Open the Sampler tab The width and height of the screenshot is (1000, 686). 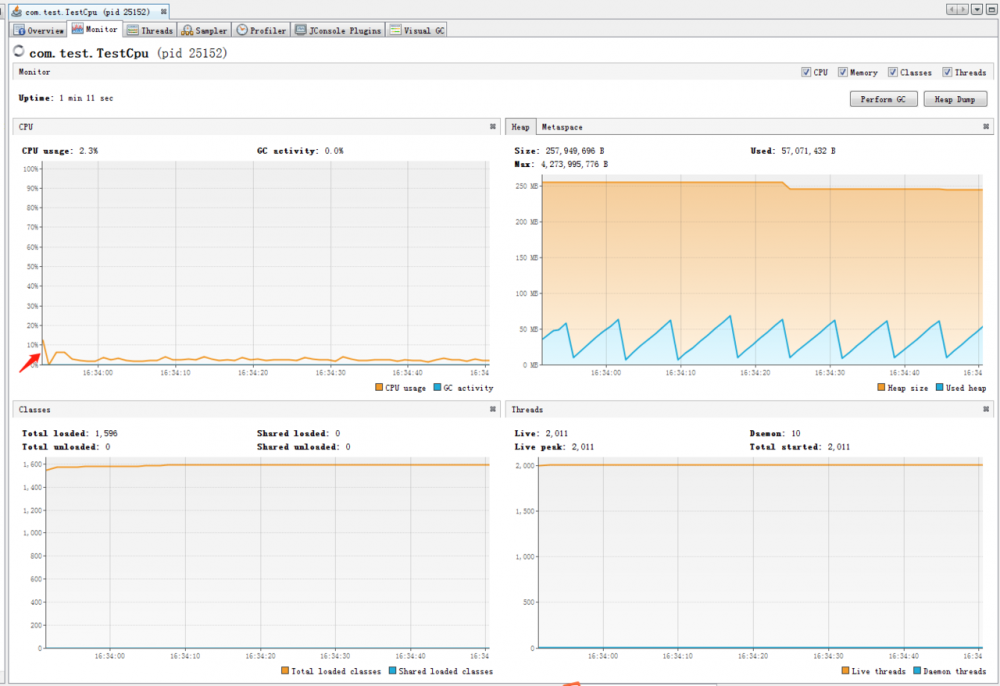[x=204, y=30]
